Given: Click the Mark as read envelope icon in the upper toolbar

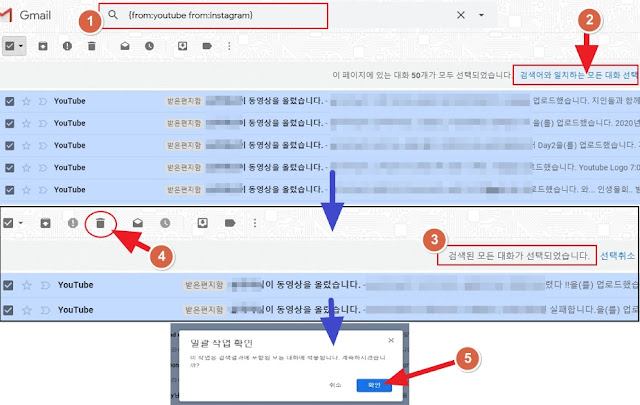Looking at the screenshot, I should [x=125, y=46].
